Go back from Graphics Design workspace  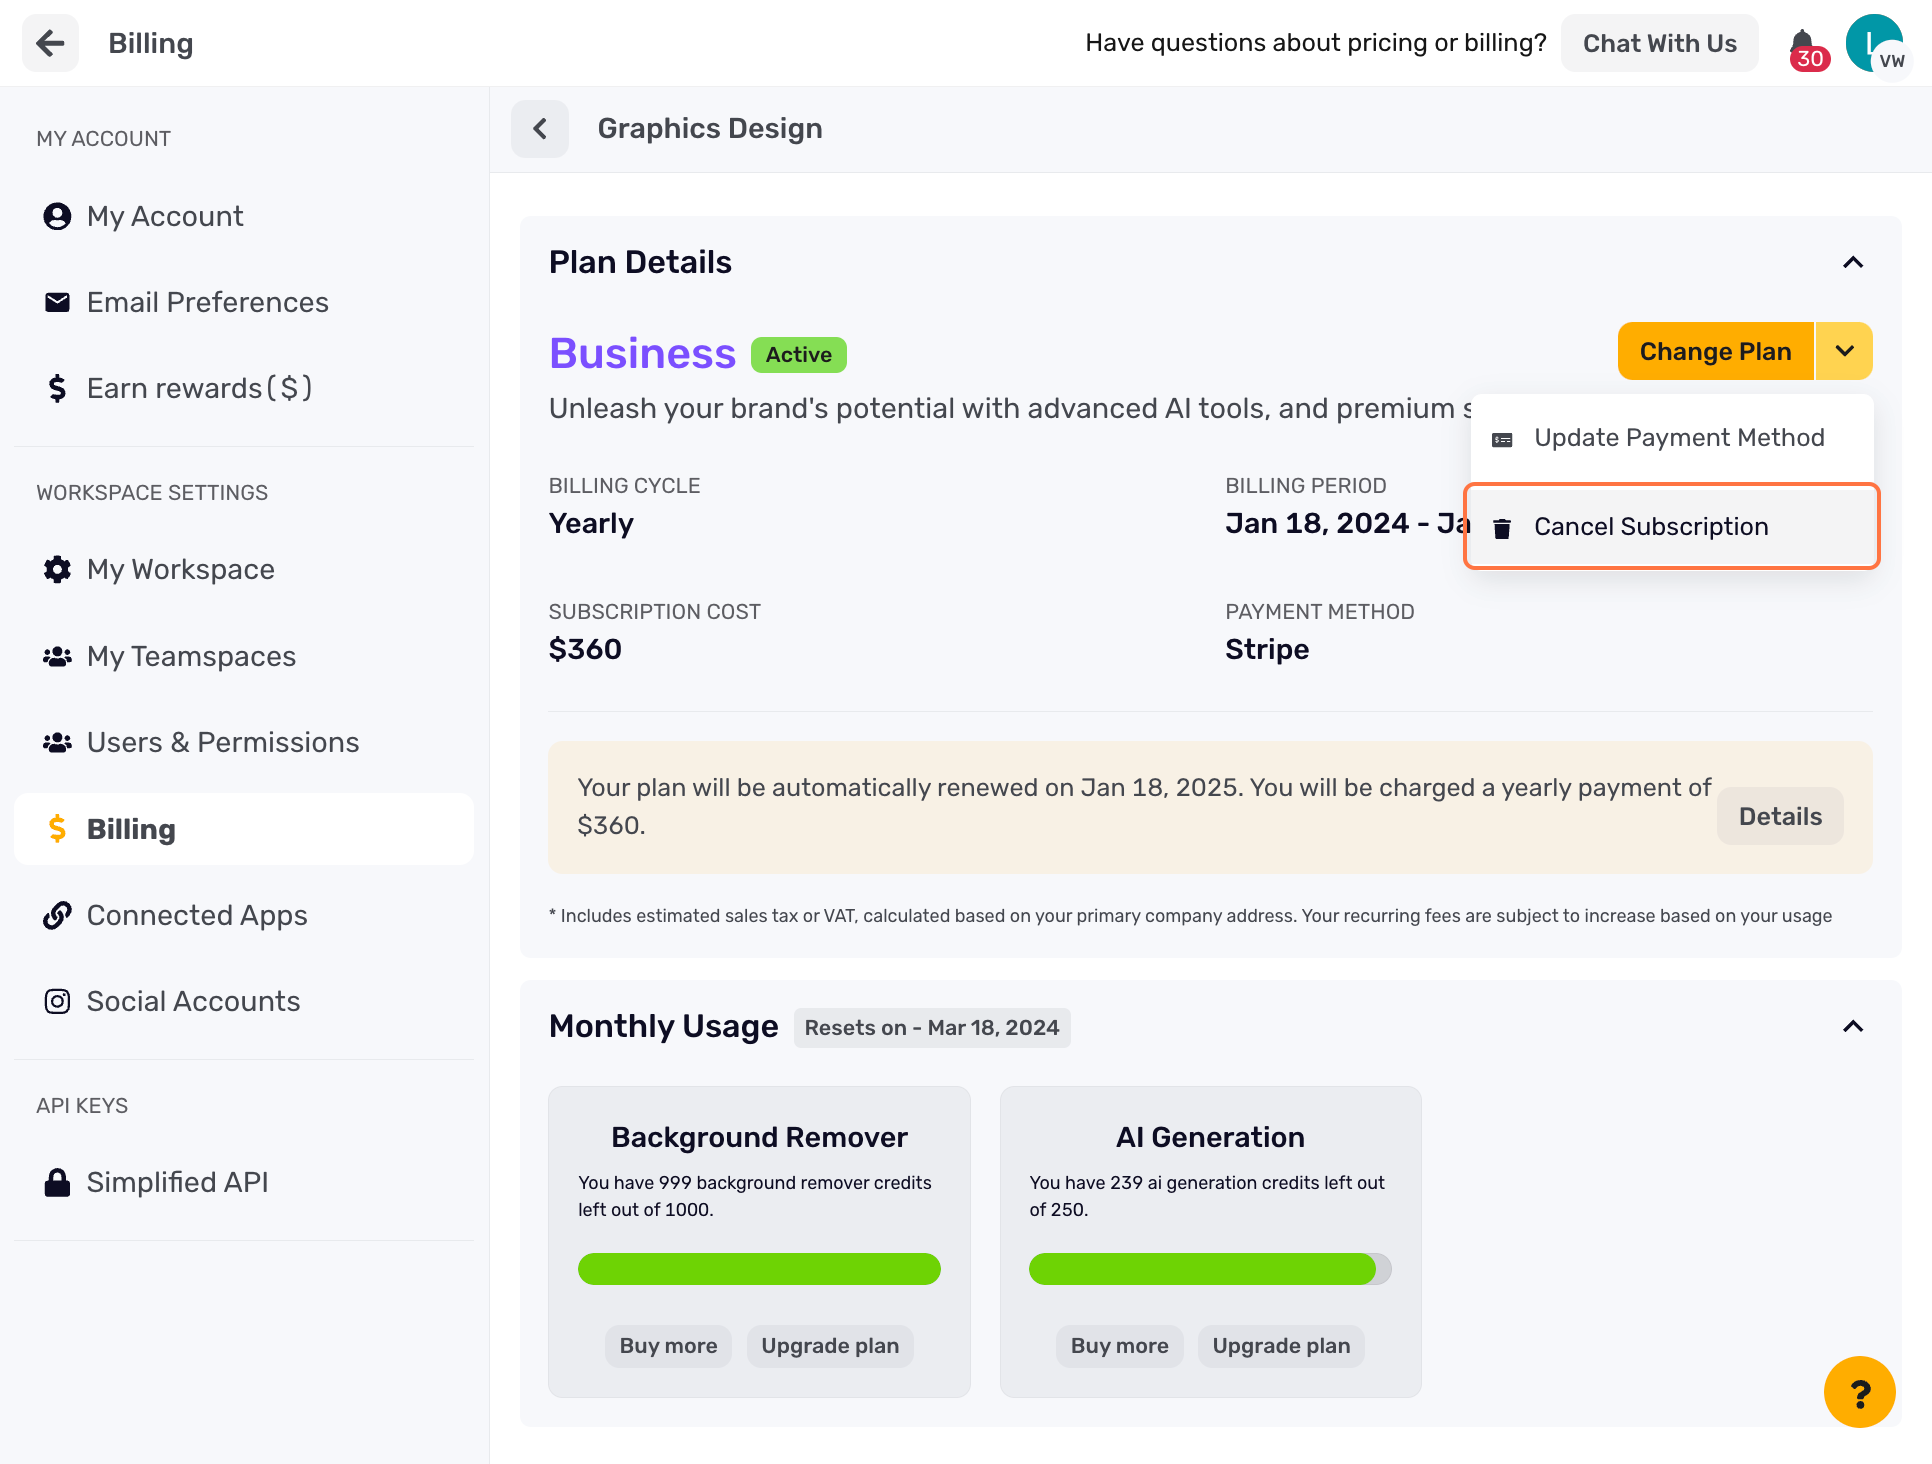pos(540,129)
